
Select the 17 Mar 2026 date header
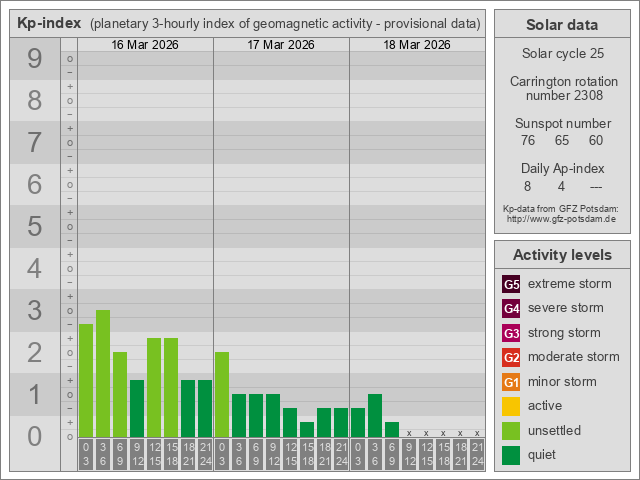point(281,45)
